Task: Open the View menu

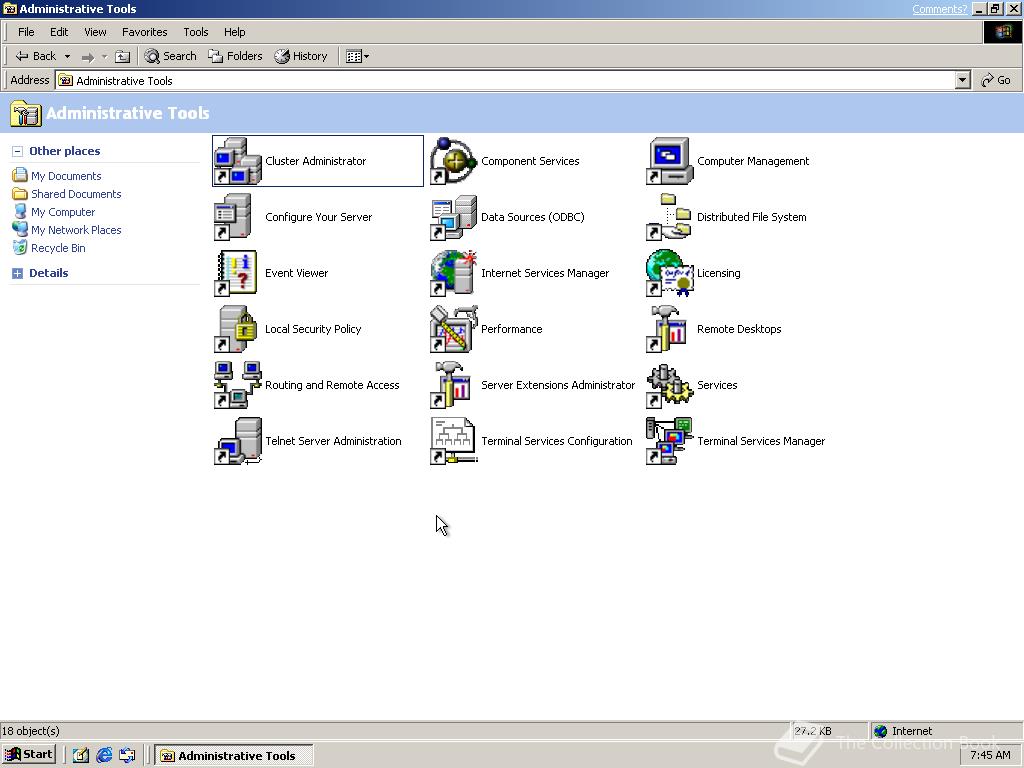Action: pos(95,32)
